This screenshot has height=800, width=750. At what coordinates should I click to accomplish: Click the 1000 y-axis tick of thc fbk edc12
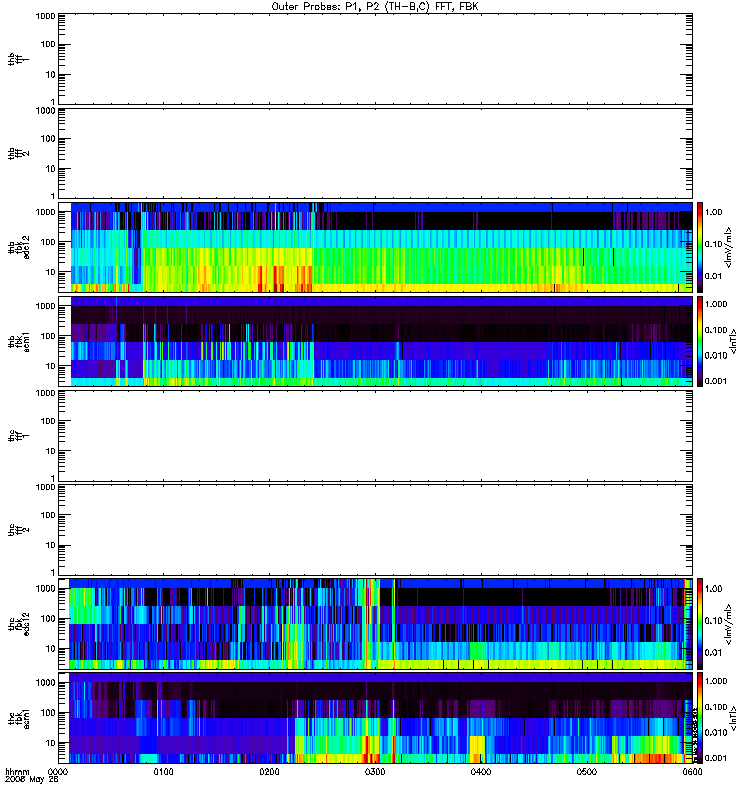point(45,589)
